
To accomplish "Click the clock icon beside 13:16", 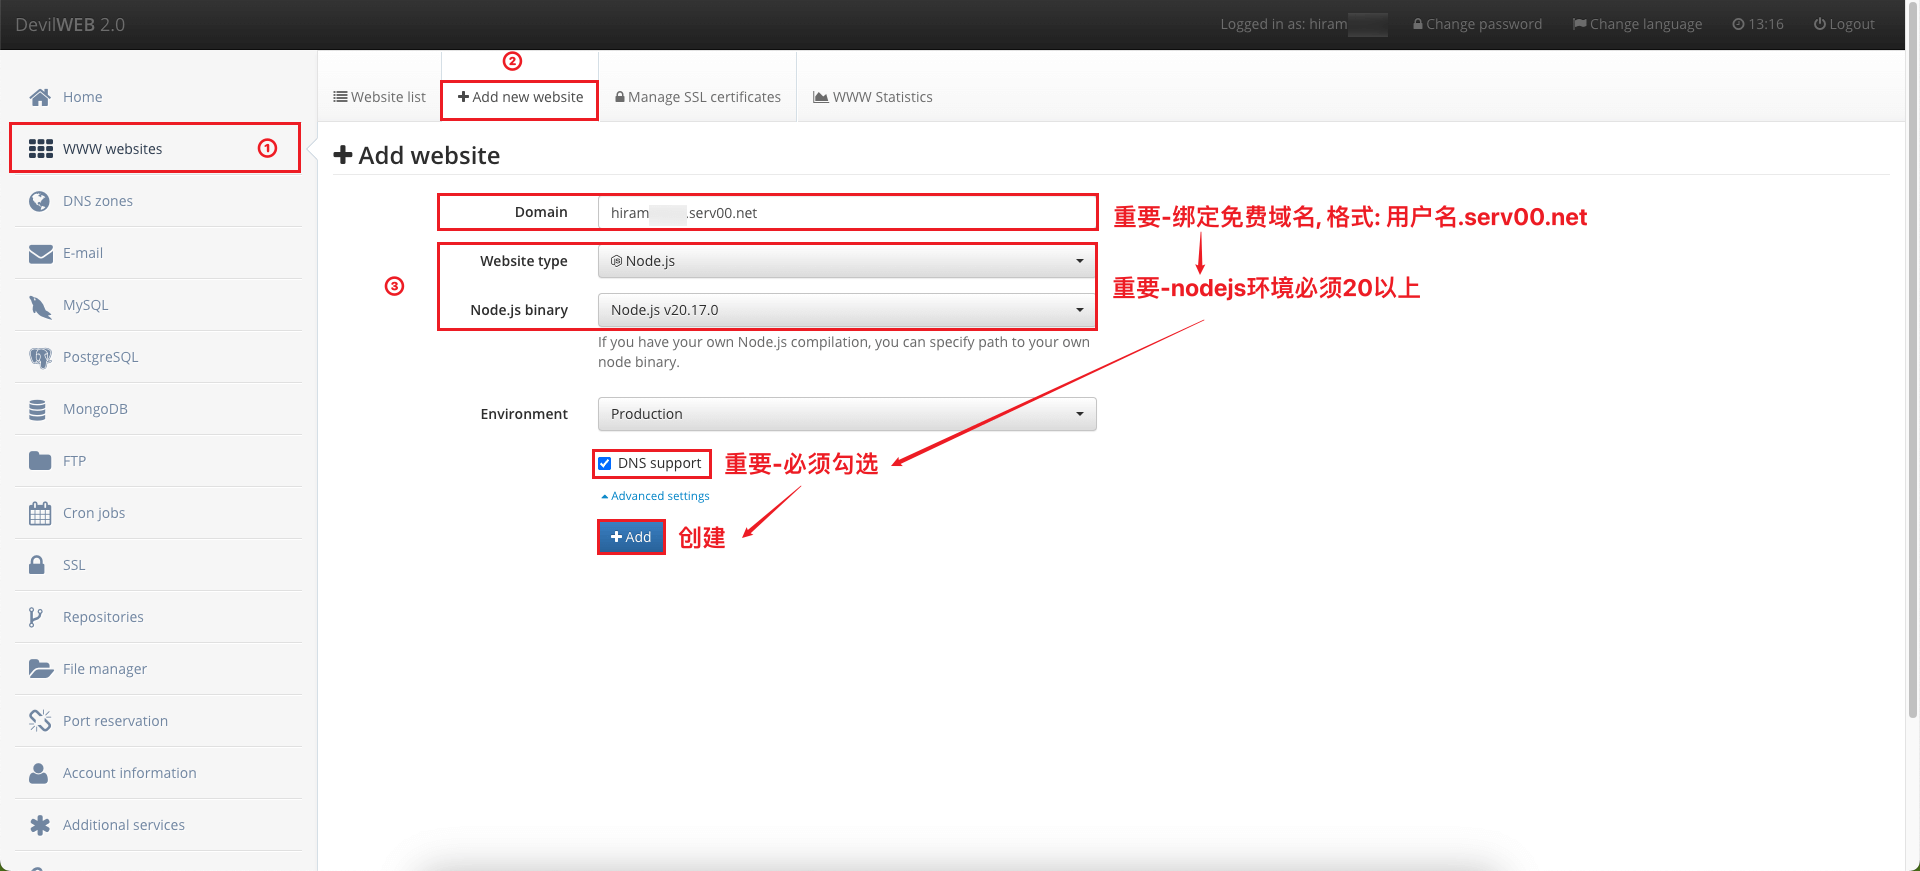I will (1739, 24).
